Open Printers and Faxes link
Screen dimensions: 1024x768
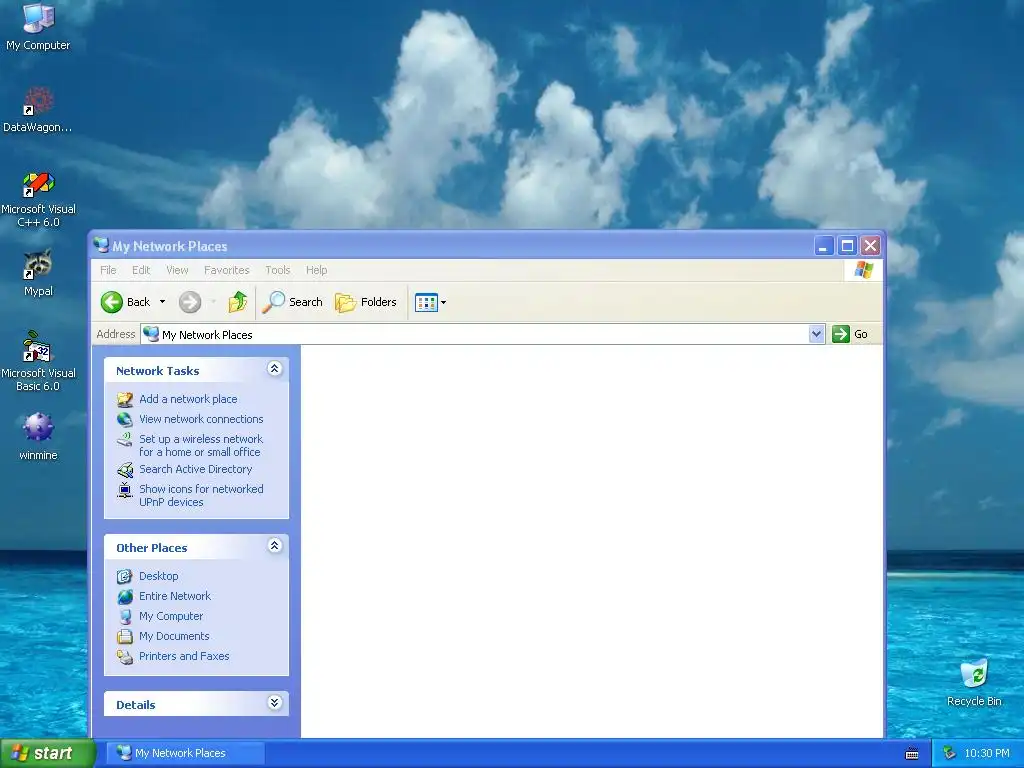pyautogui.click(x=184, y=656)
